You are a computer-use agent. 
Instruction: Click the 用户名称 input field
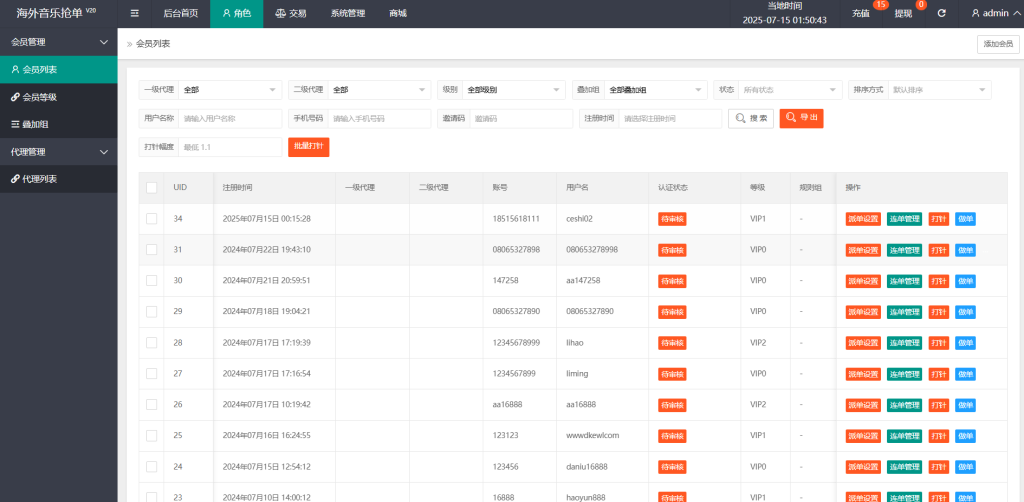230,119
